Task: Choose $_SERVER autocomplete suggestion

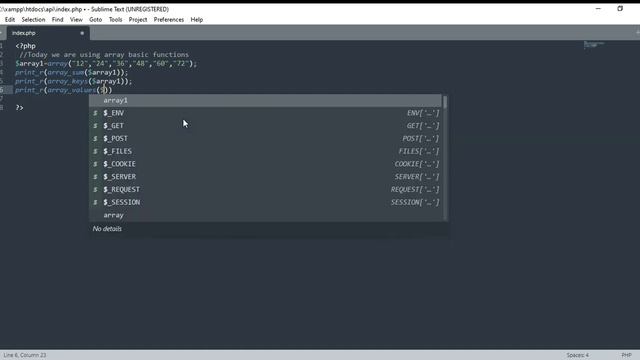Action: [x=265, y=177]
